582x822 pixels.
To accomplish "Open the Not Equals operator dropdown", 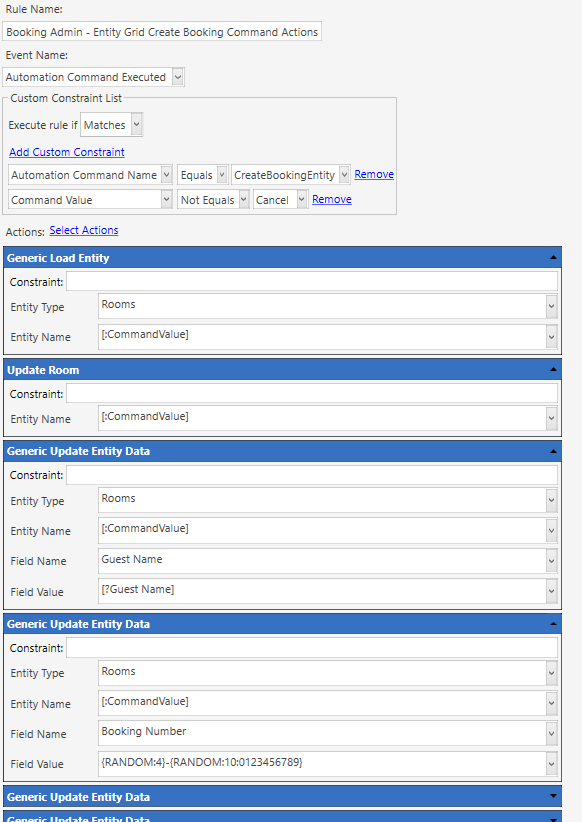I will tap(243, 200).
